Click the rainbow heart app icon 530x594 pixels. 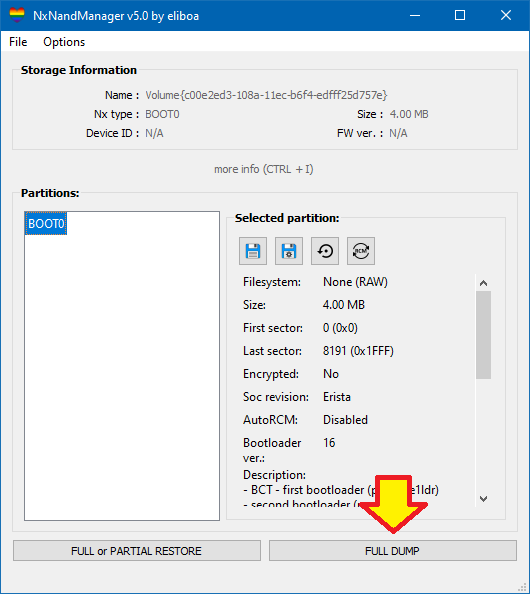click(x=17, y=15)
